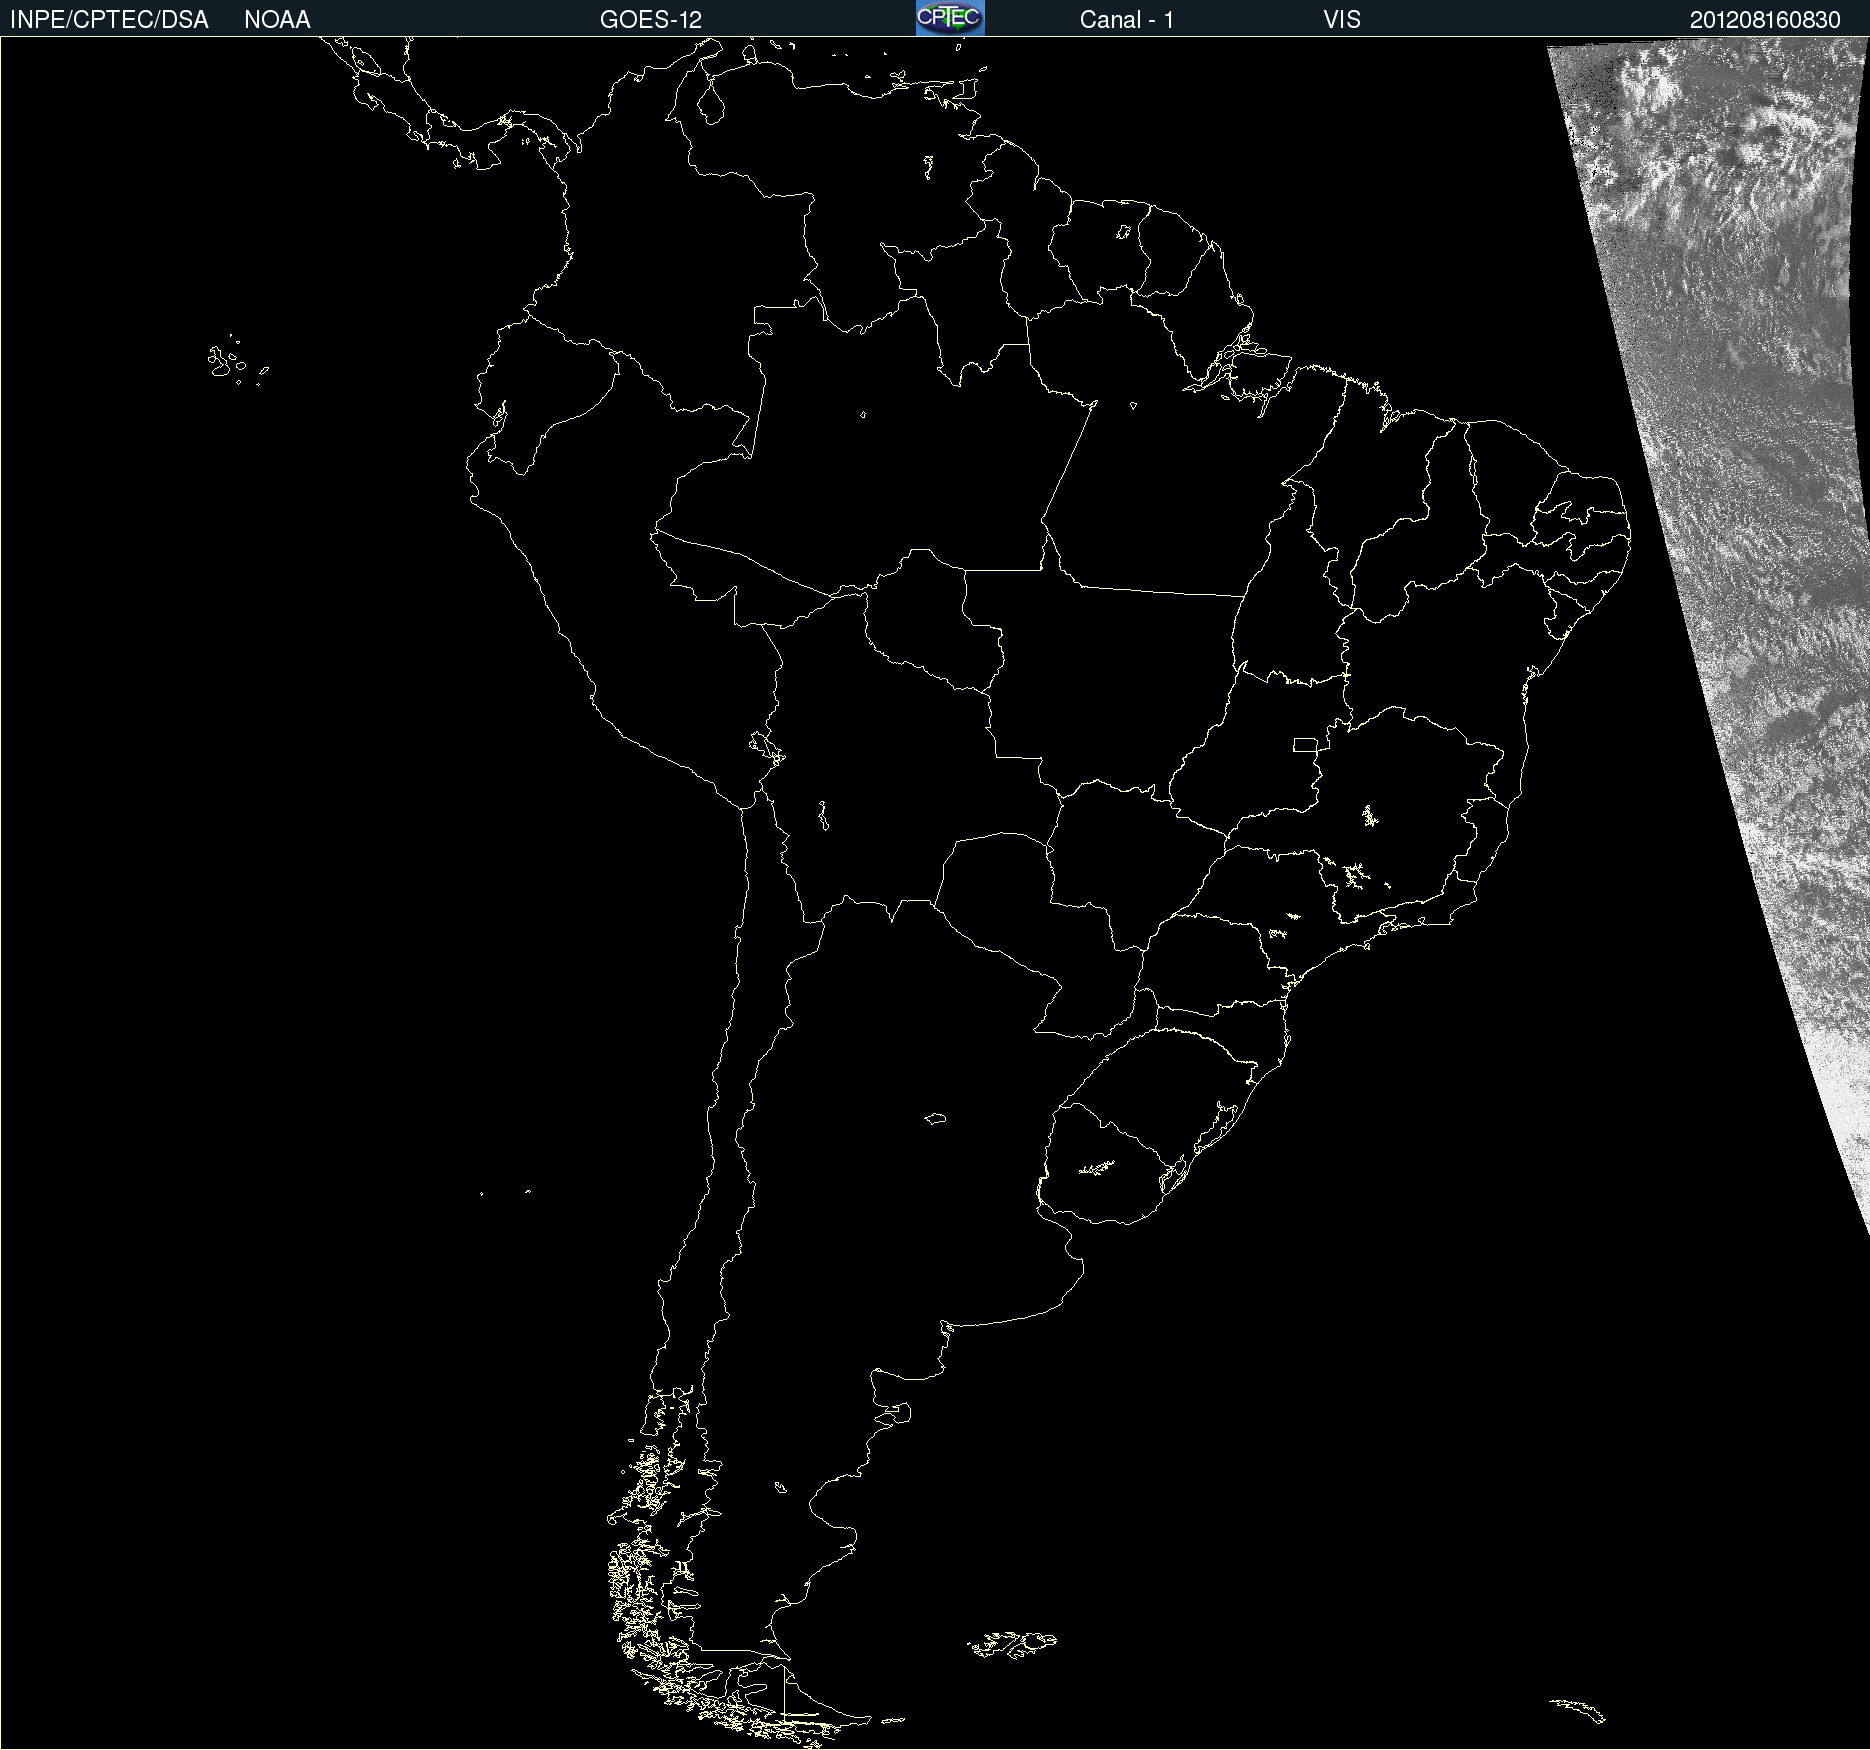Click the 201208160830 timestamp
The image size is (1870, 1750).
click(1765, 20)
